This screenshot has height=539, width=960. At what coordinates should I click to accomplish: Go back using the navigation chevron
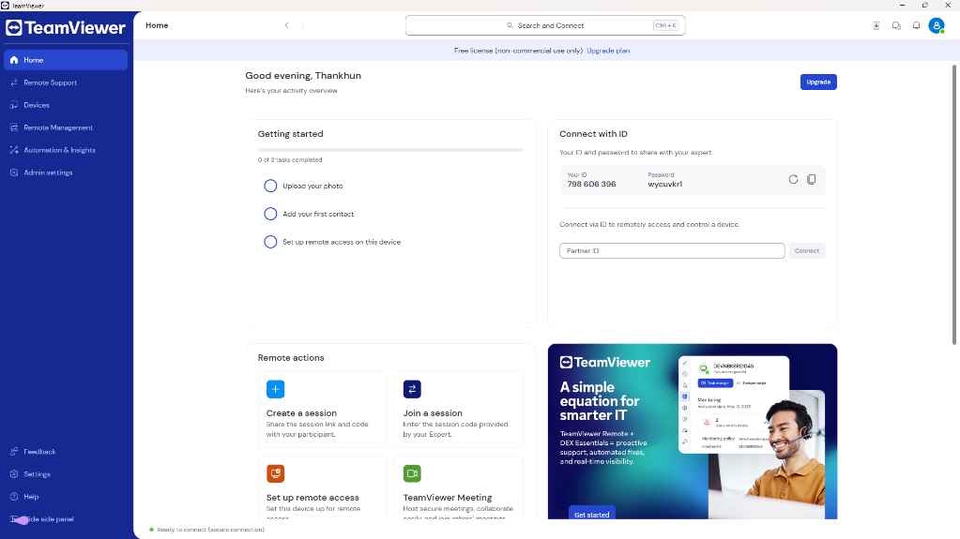287,26
